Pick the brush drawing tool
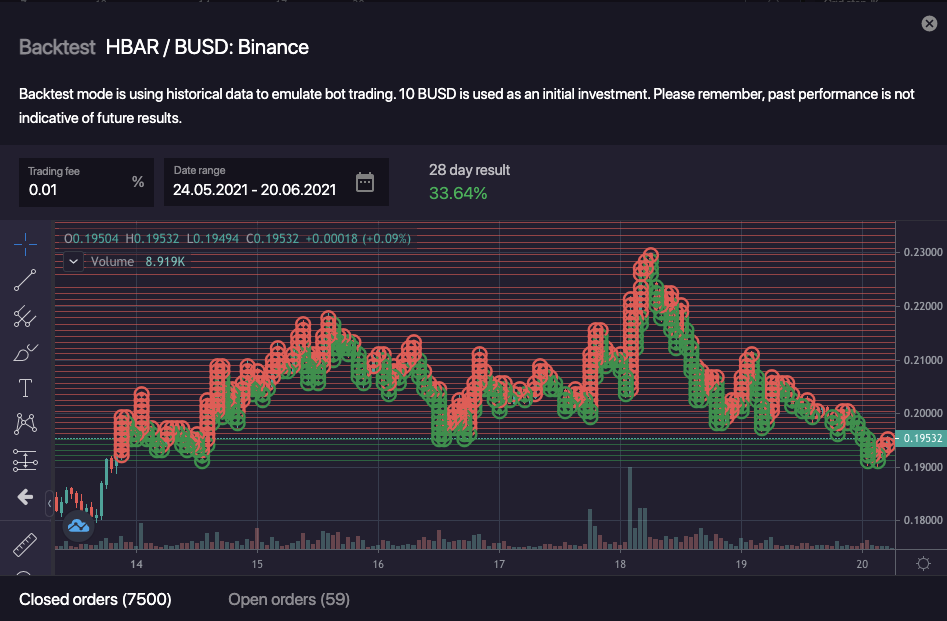947x621 pixels. (25, 353)
